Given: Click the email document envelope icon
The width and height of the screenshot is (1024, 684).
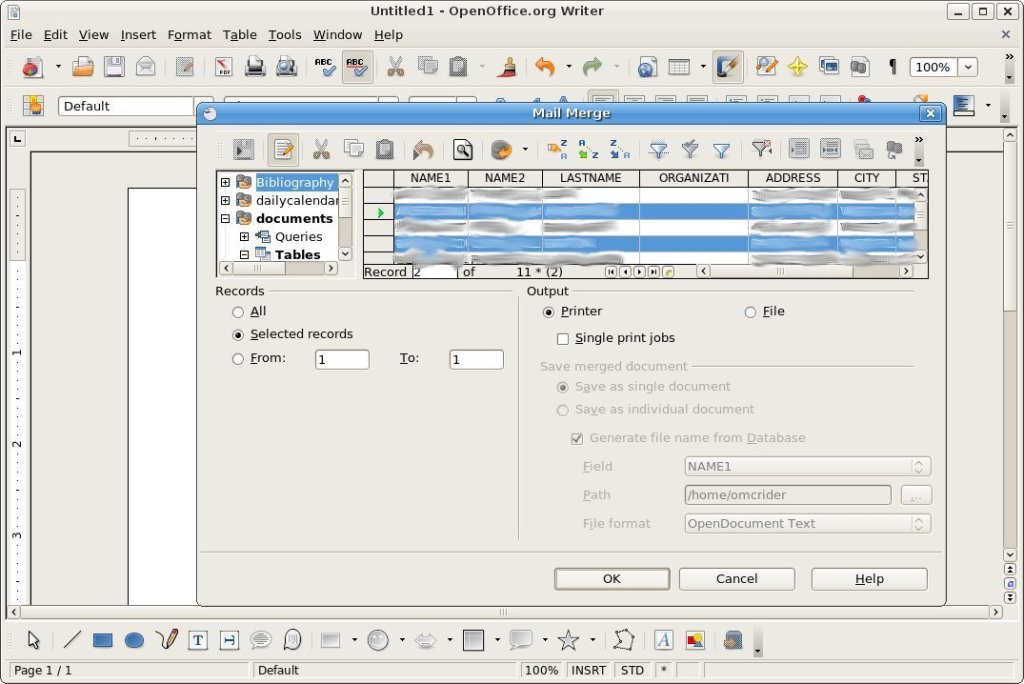Looking at the screenshot, I should coord(146,67).
